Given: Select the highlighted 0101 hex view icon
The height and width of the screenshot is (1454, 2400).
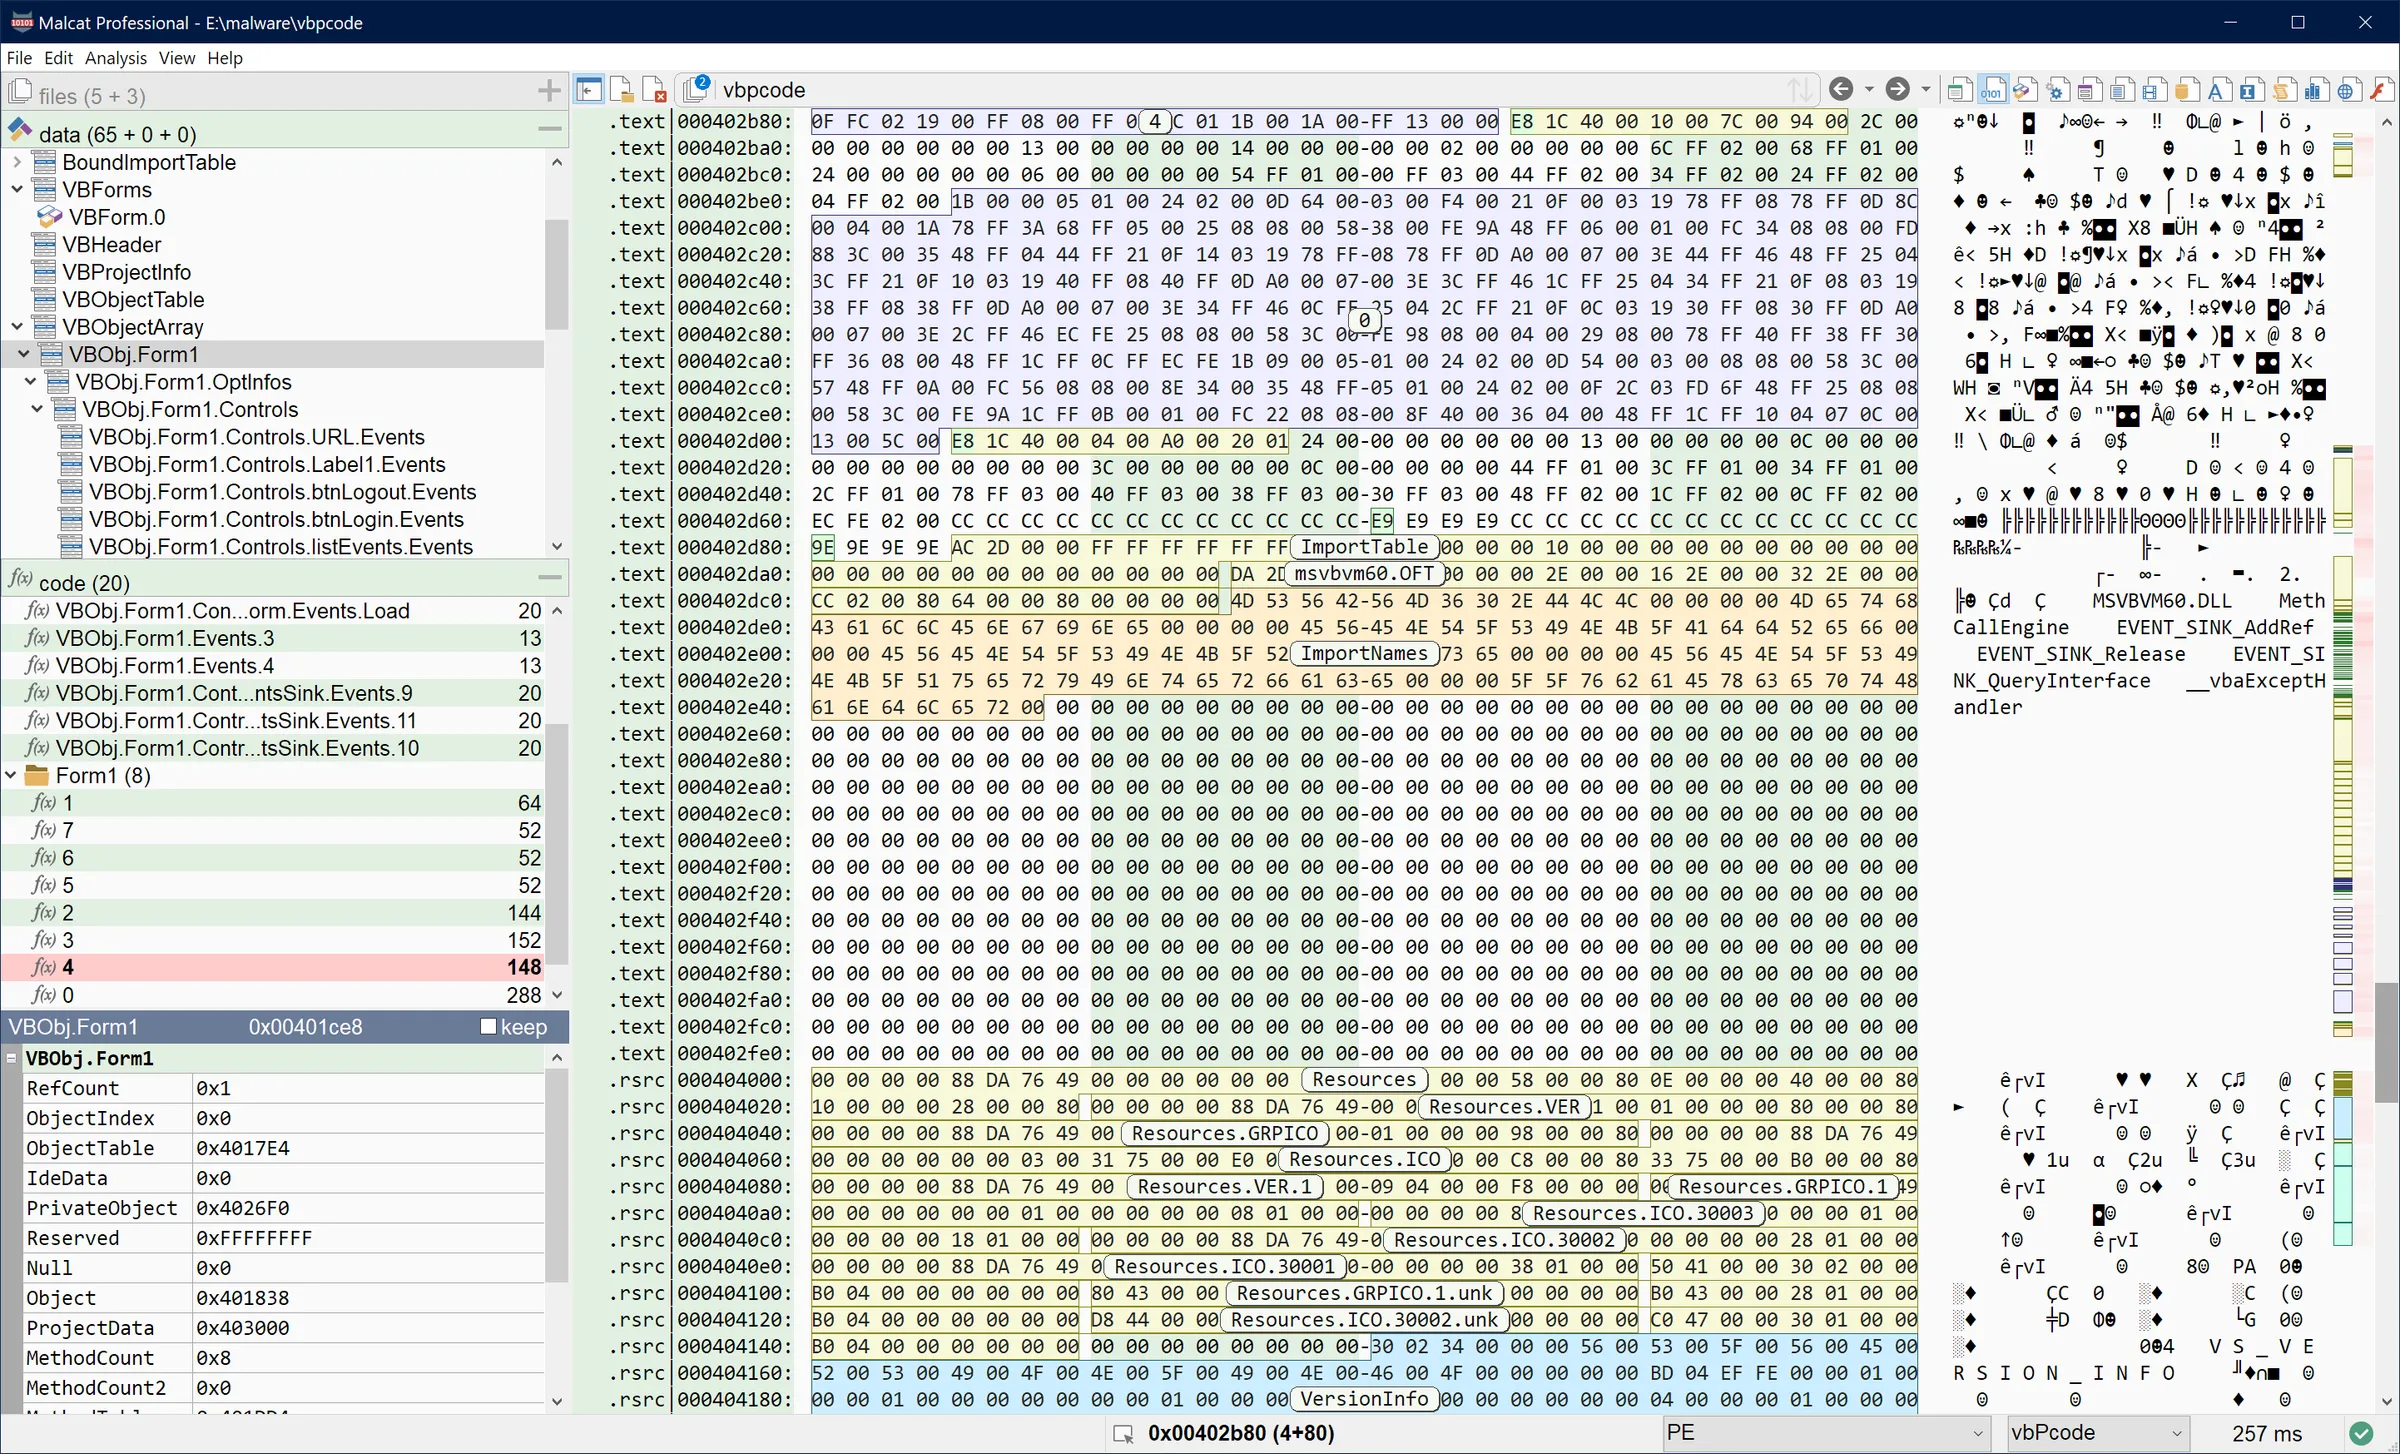Looking at the screenshot, I should (x=1993, y=89).
